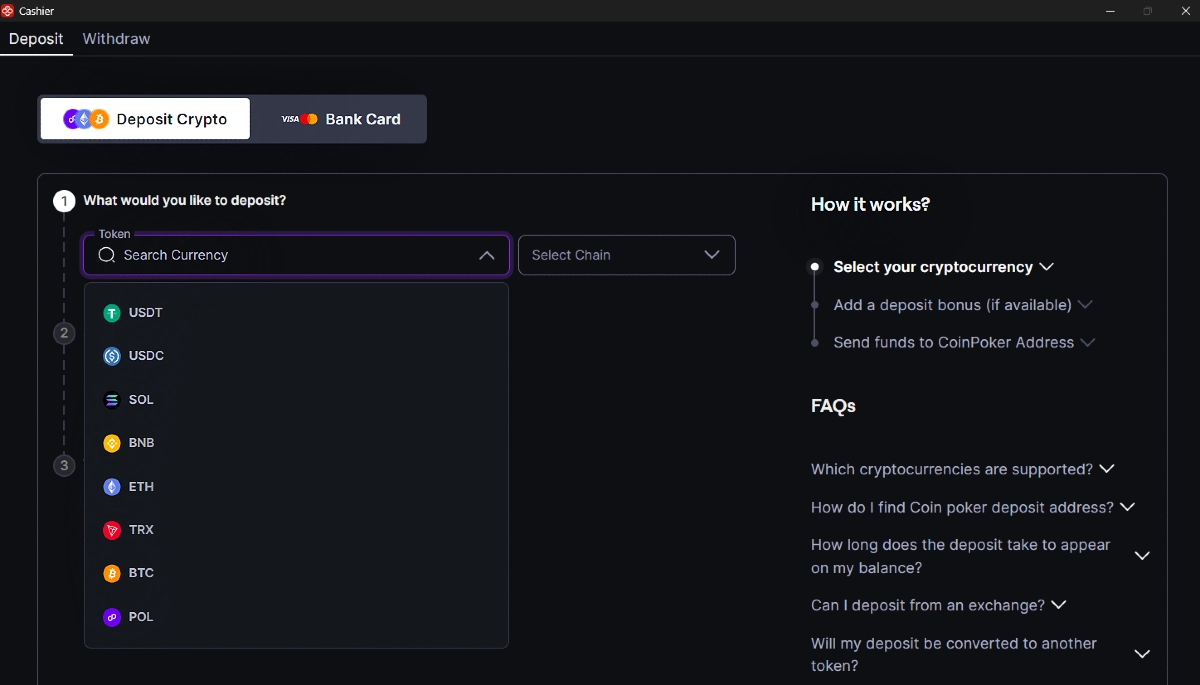Image resolution: width=1200 pixels, height=685 pixels.
Task: Select the BTC token icon
Action: click(112, 572)
